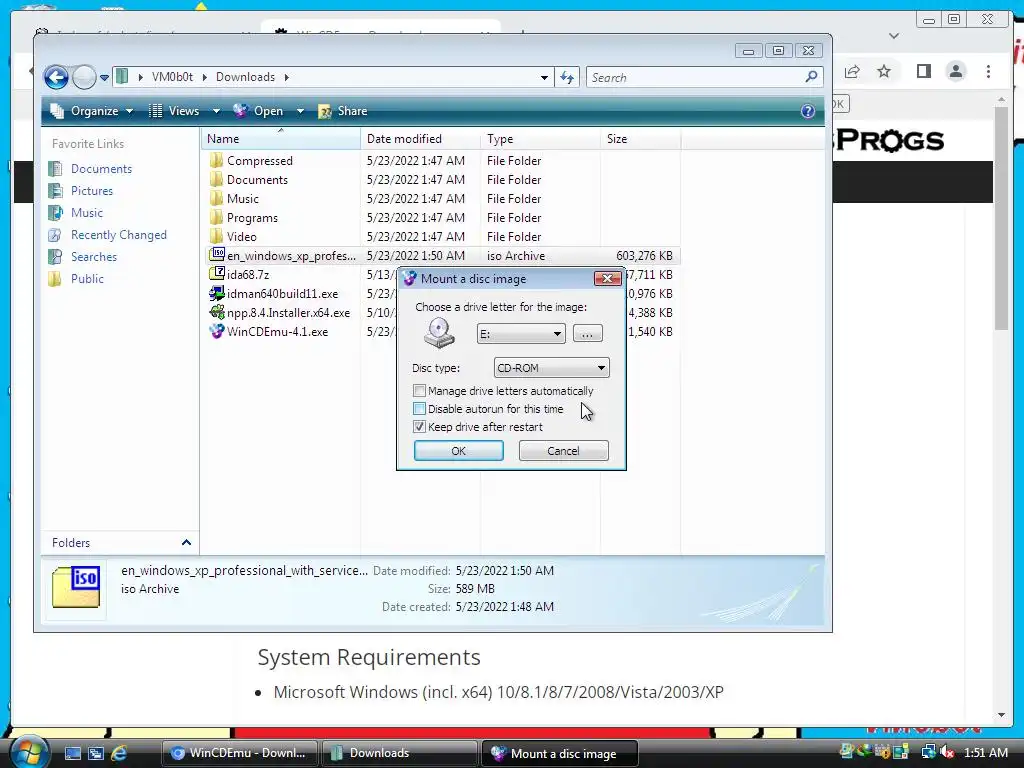Uncheck Keep drive after restart

point(419,426)
